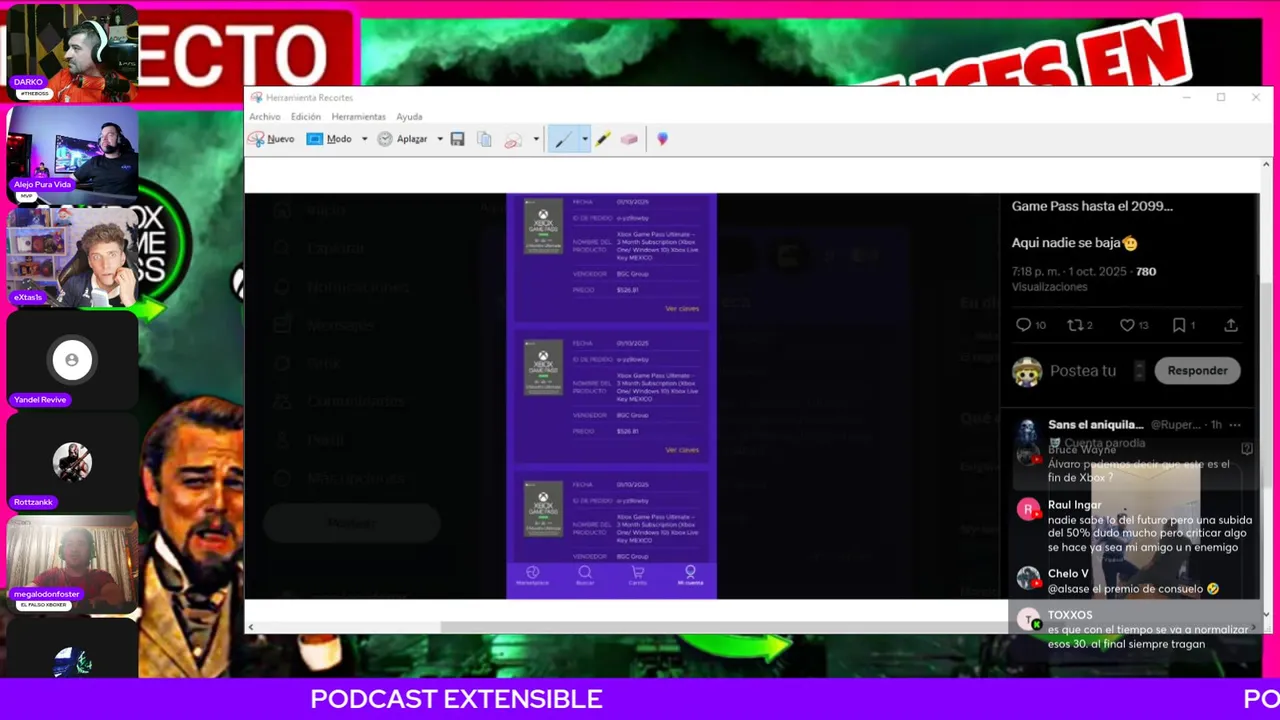The width and height of the screenshot is (1280, 720).
Task: Click the Rottzankk profile avatar
Action: tap(72, 462)
